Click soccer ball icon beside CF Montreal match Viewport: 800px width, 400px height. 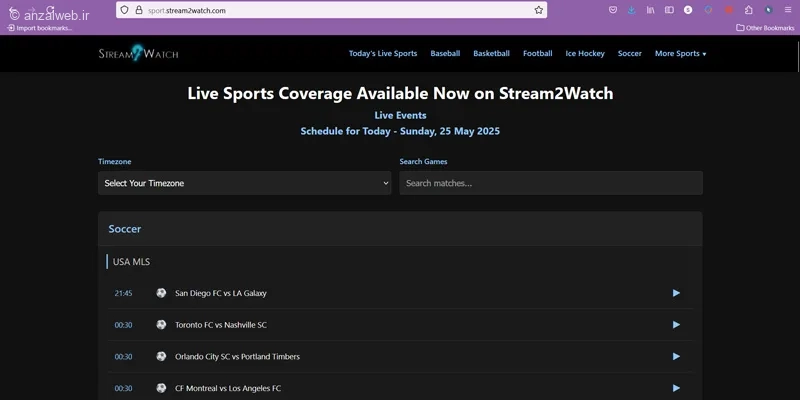pos(161,388)
